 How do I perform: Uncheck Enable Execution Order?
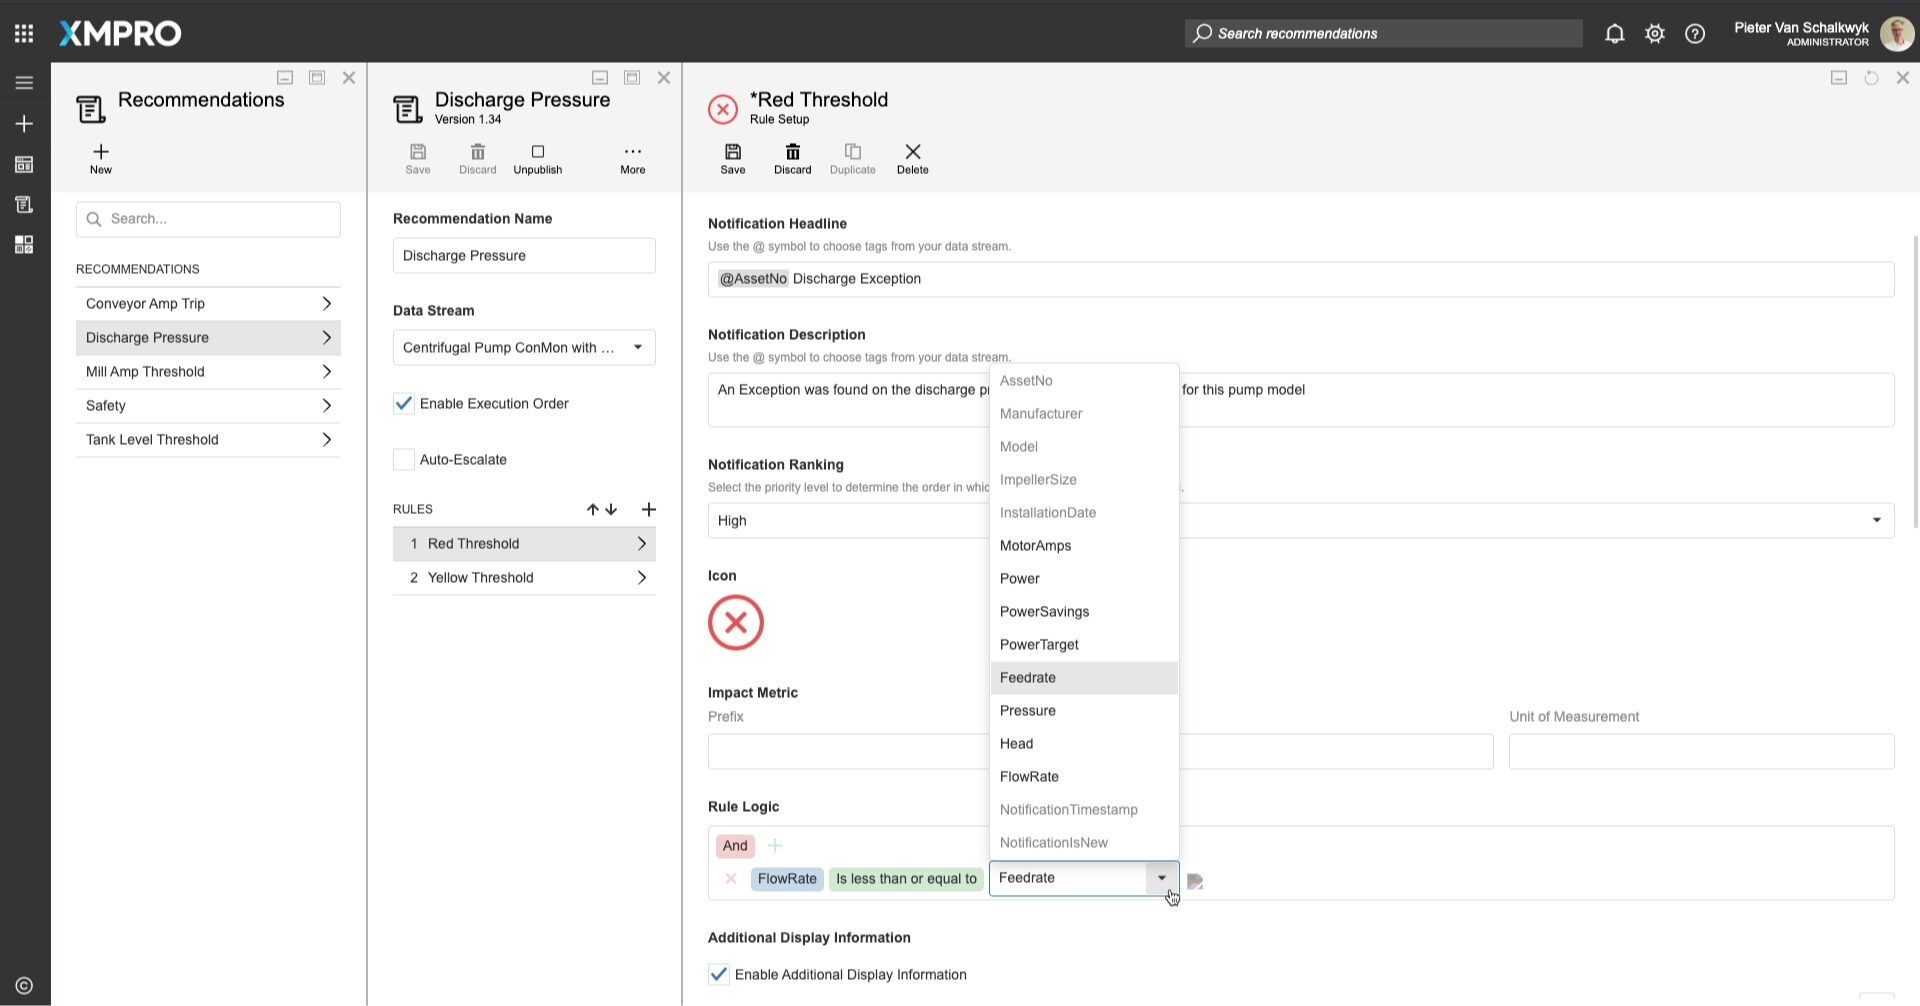tap(404, 403)
